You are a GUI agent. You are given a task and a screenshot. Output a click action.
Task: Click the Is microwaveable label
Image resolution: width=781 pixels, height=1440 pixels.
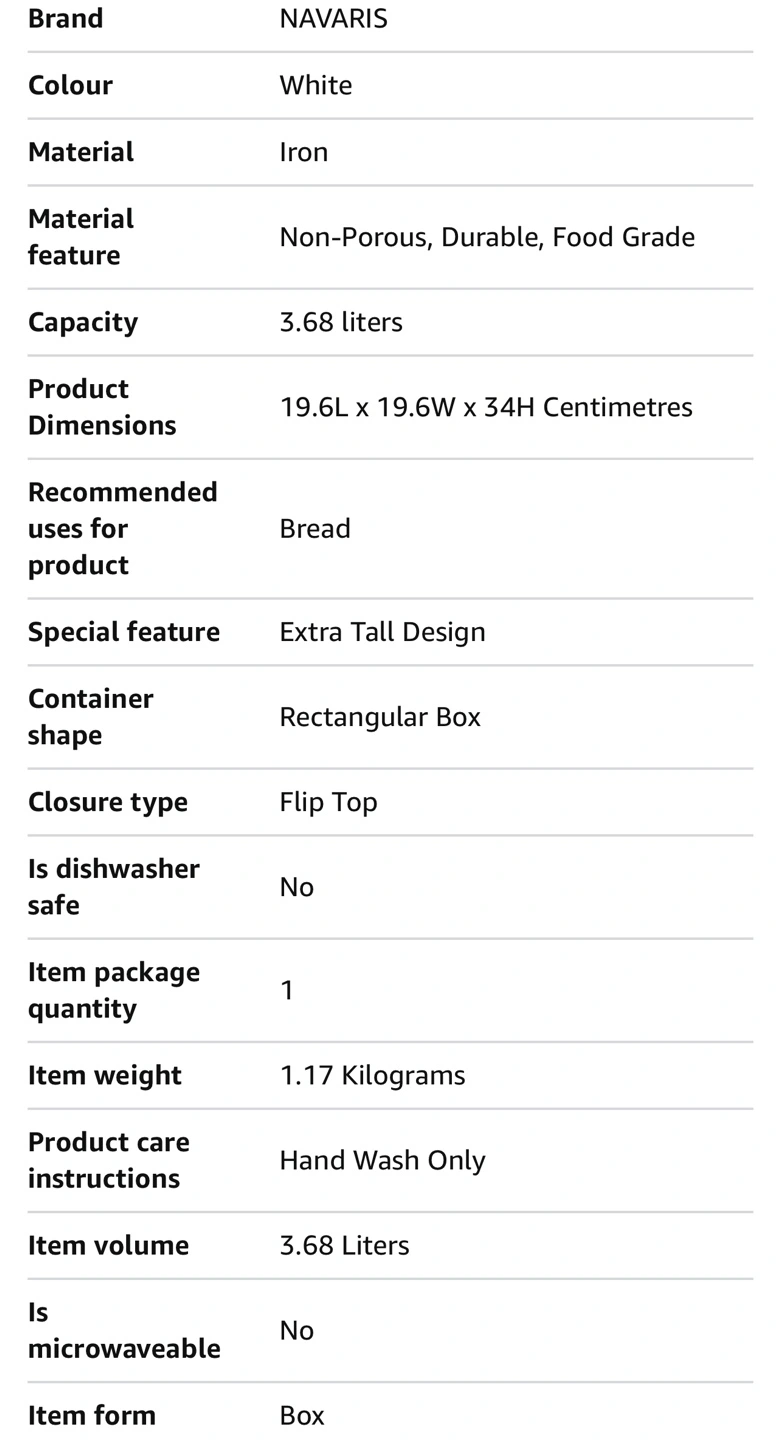pos(124,1330)
